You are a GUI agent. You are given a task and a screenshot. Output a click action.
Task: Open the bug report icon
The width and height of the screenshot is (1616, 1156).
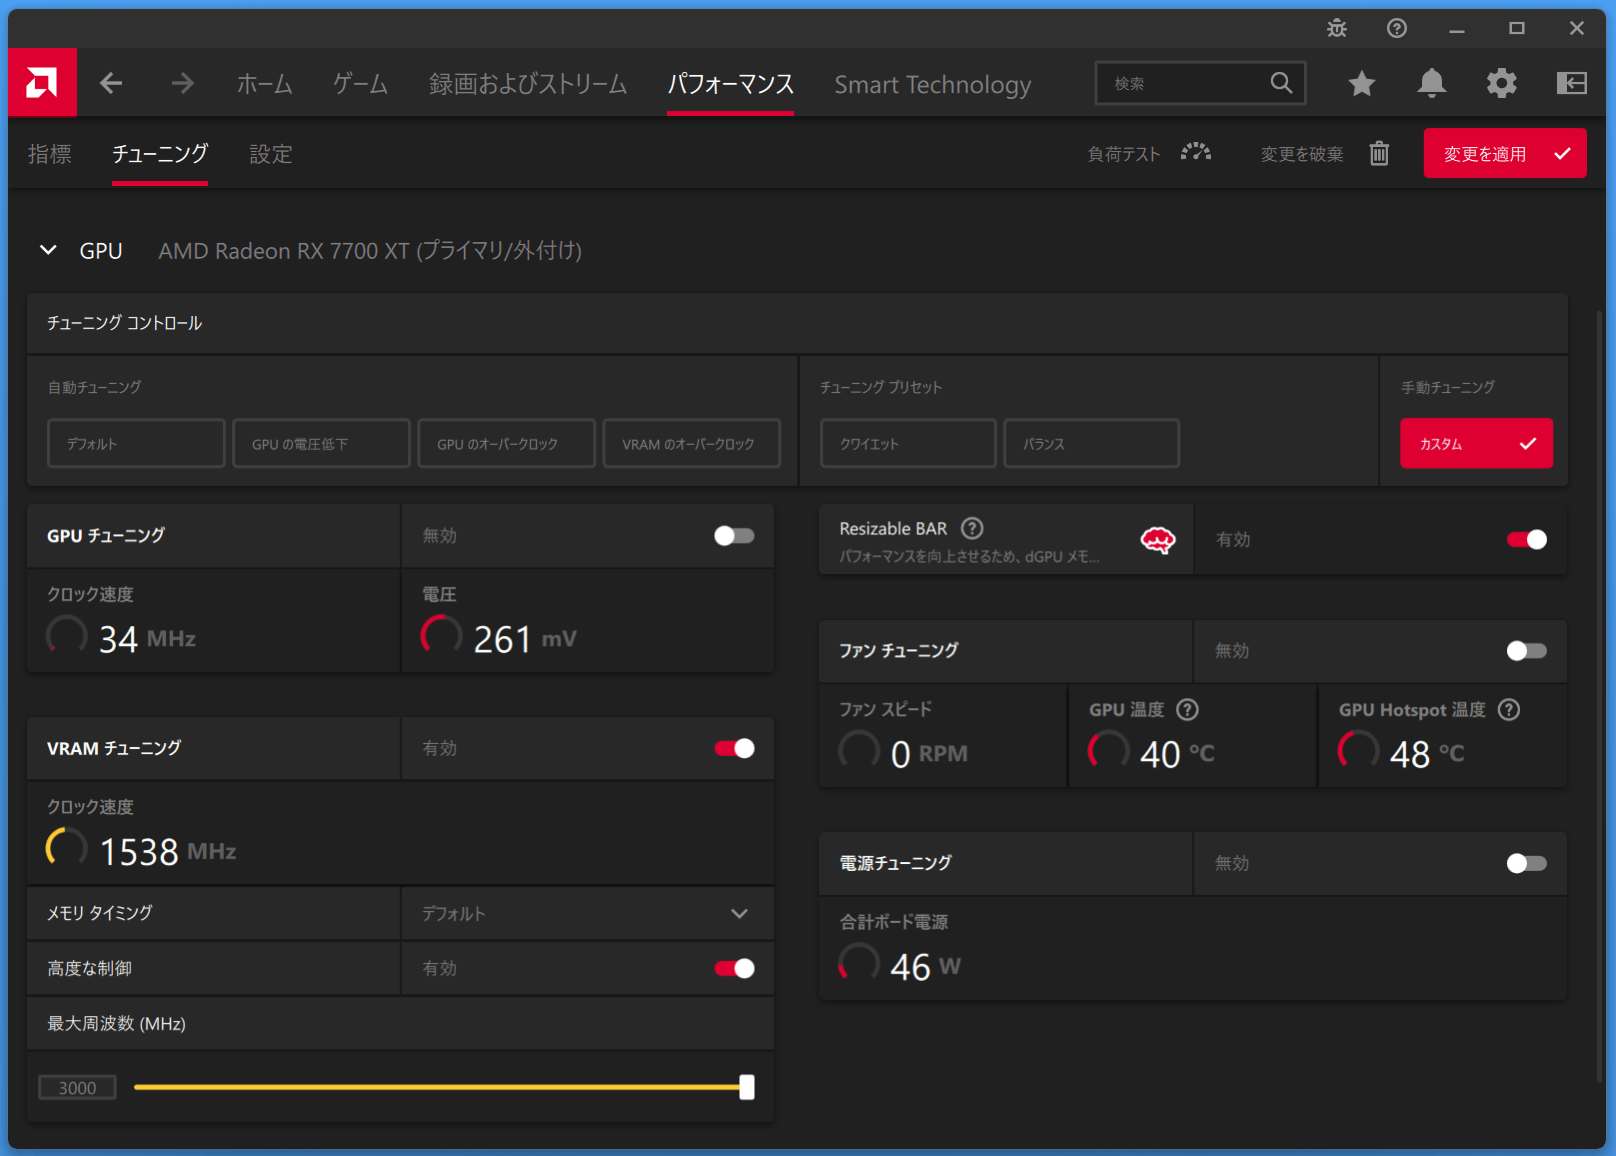click(1337, 28)
